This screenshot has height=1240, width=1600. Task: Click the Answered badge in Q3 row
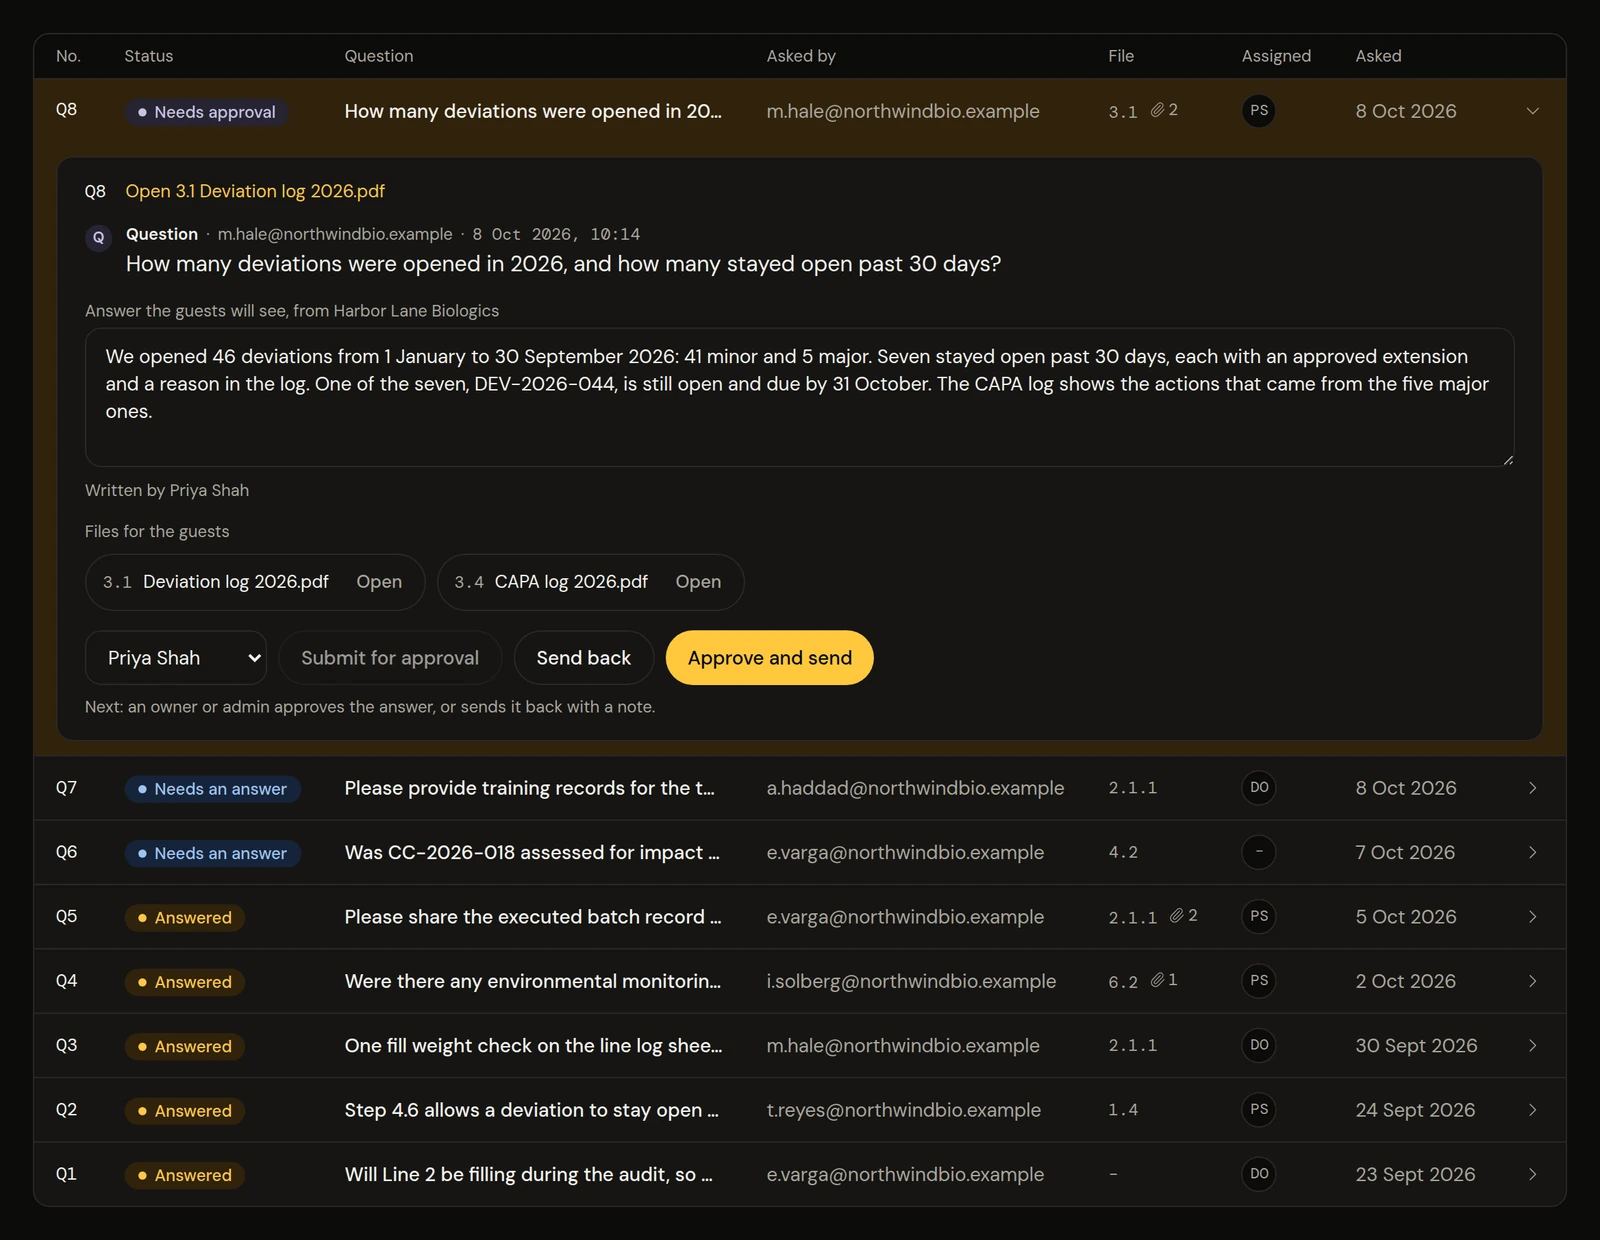click(x=185, y=1046)
